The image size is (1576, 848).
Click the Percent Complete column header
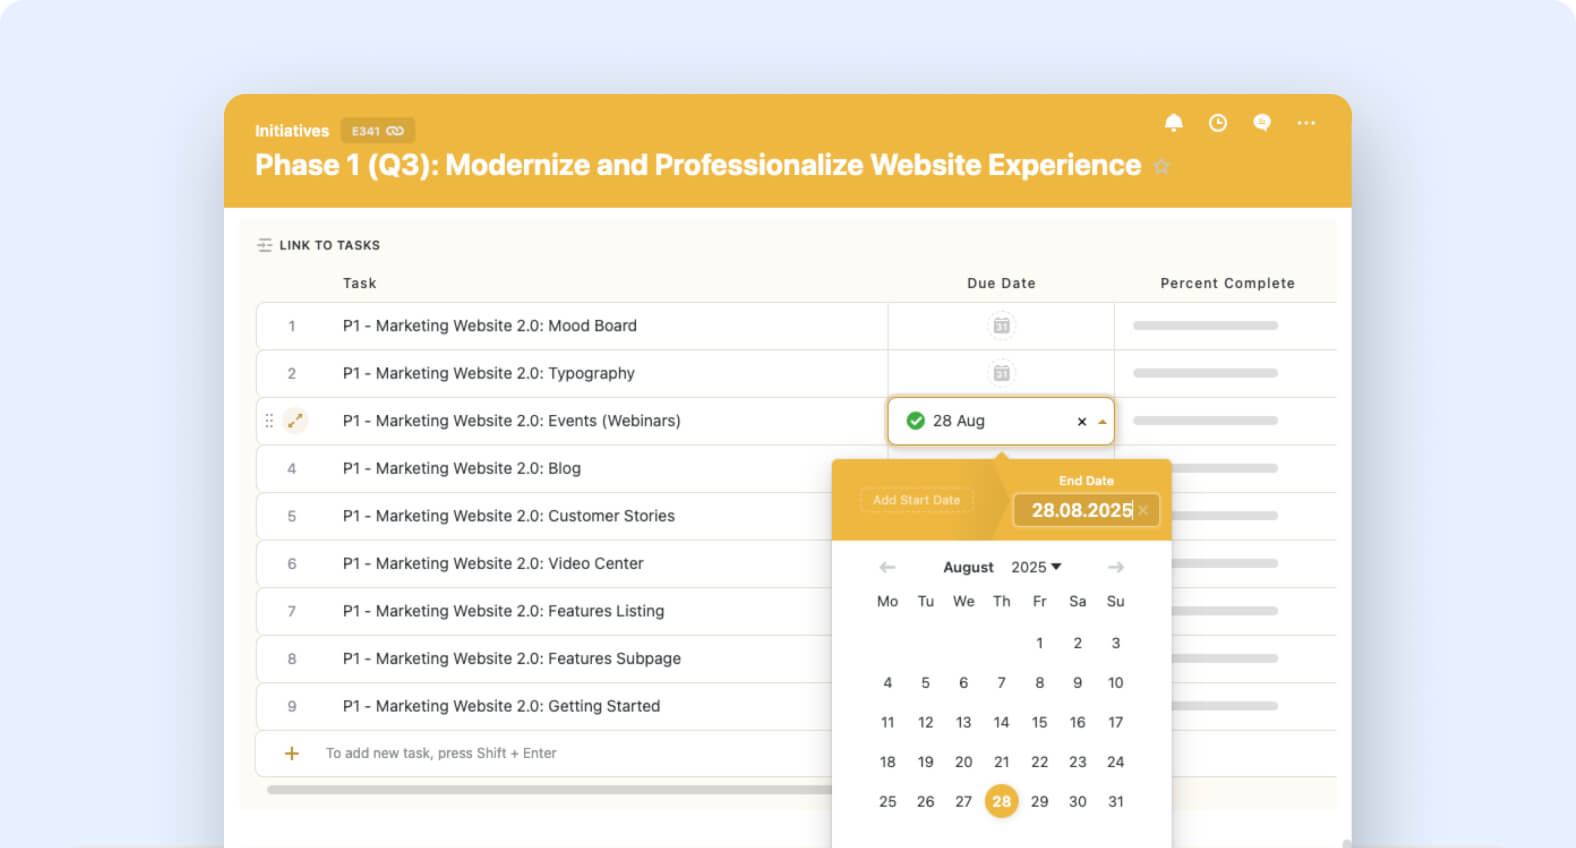1227,283
